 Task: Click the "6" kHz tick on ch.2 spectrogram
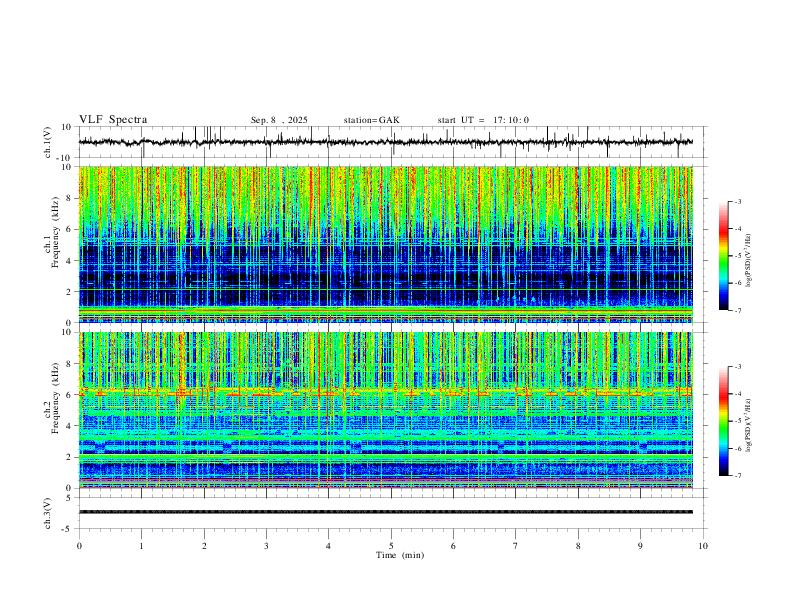[70, 395]
